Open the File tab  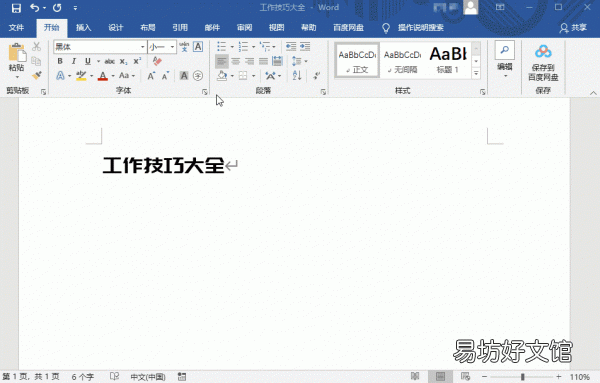[x=16, y=28]
